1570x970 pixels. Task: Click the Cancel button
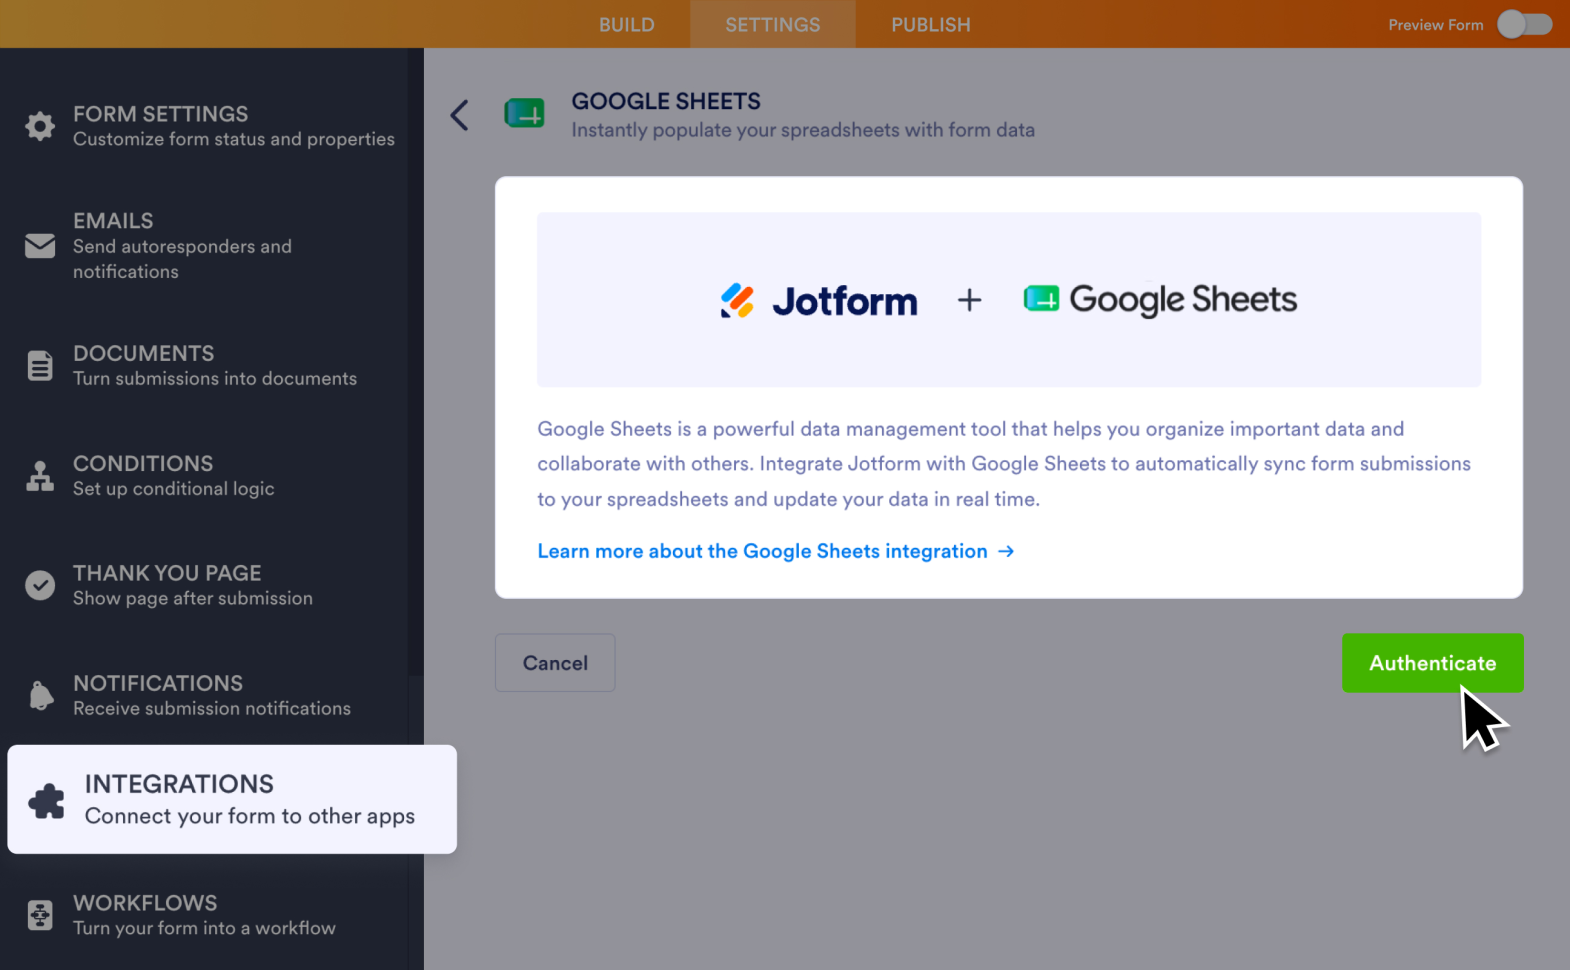coord(555,662)
